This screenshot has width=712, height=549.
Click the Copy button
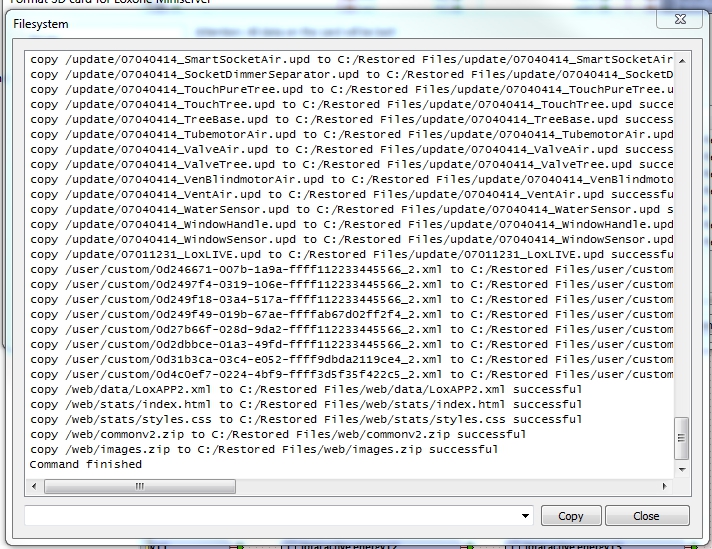(571, 516)
